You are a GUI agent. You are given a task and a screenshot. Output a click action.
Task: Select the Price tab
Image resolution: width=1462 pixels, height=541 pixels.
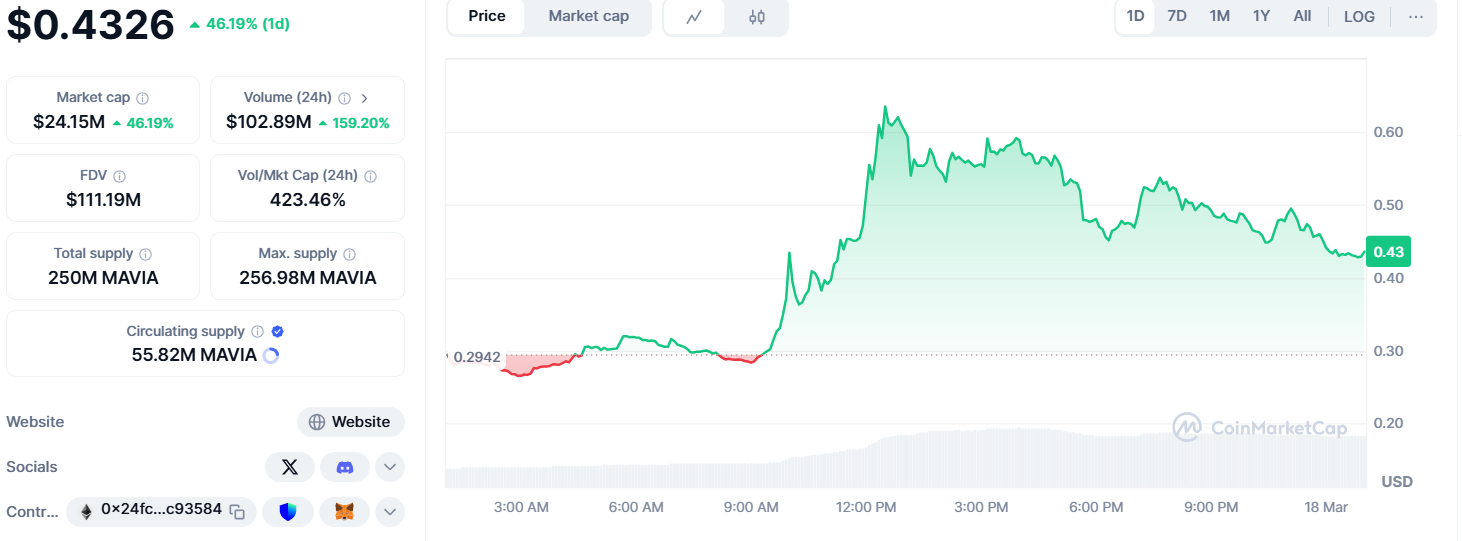pyautogui.click(x=487, y=17)
